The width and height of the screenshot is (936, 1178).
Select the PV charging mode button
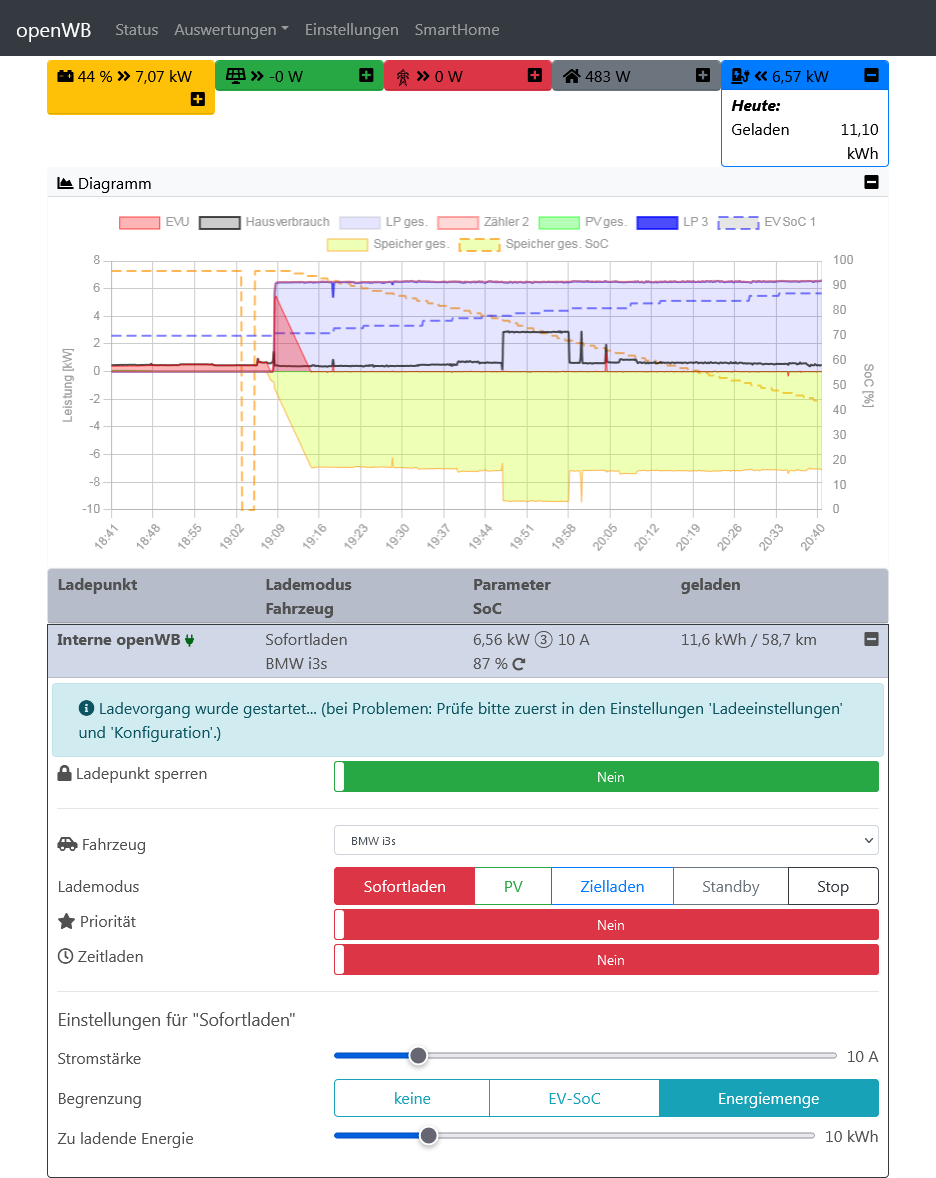click(513, 887)
